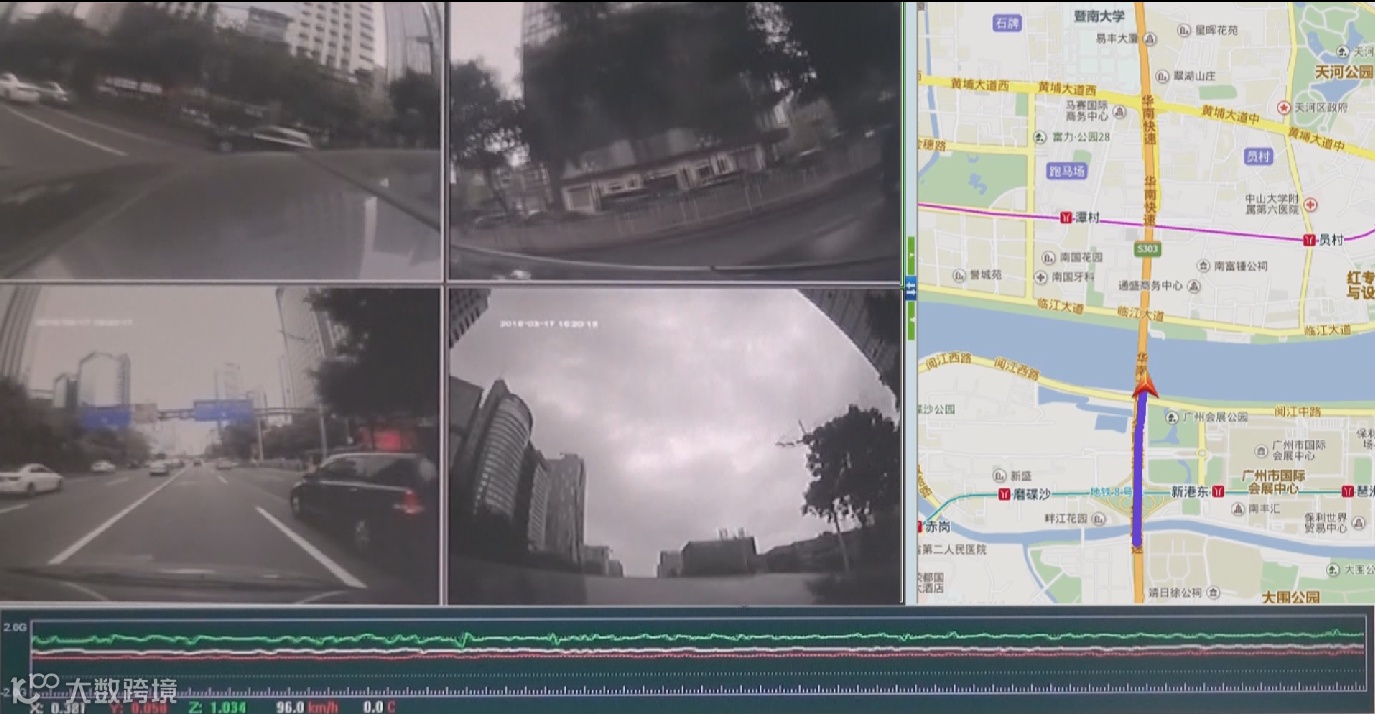Click the 誉城苑 map marker
Screen dimensions: 1375x714
(x=959, y=274)
